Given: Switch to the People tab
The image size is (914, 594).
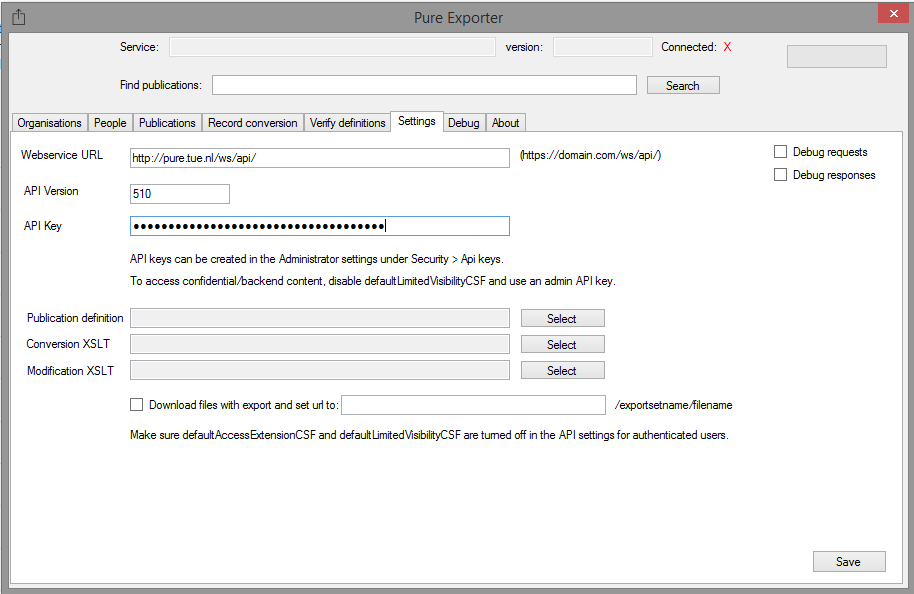Looking at the screenshot, I should click(x=110, y=123).
